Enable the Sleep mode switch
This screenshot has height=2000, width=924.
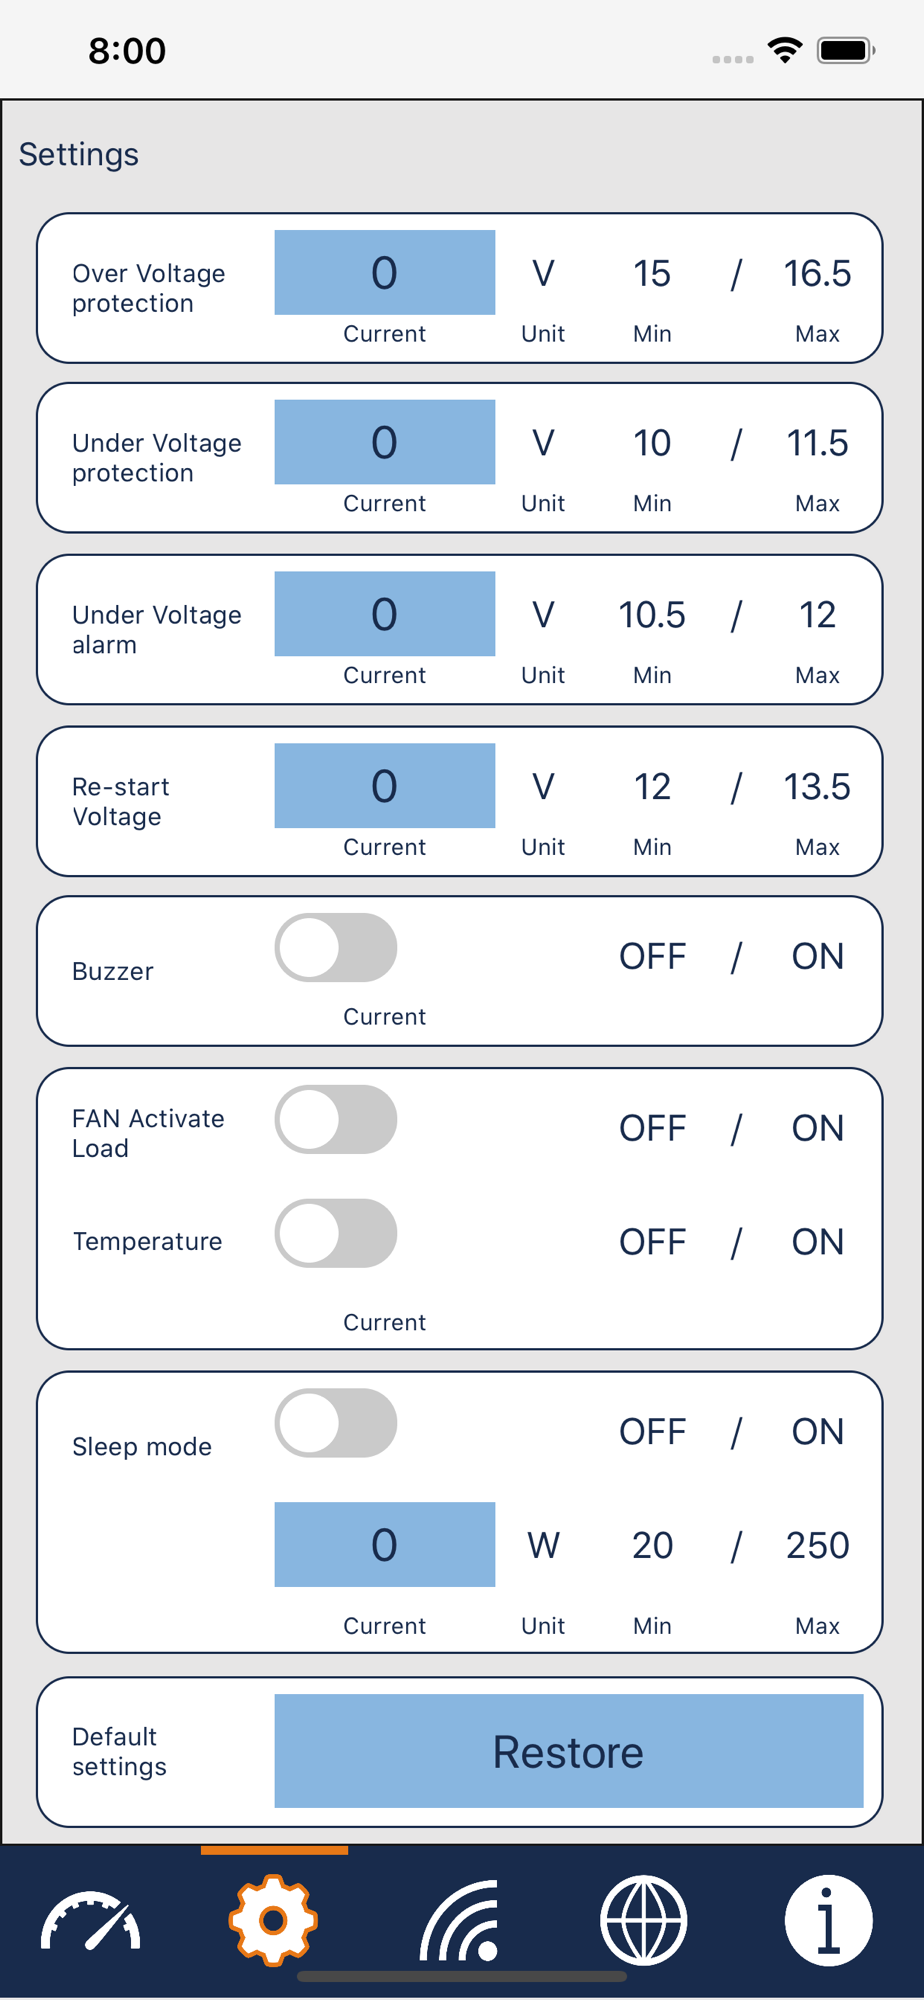[336, 1423]
